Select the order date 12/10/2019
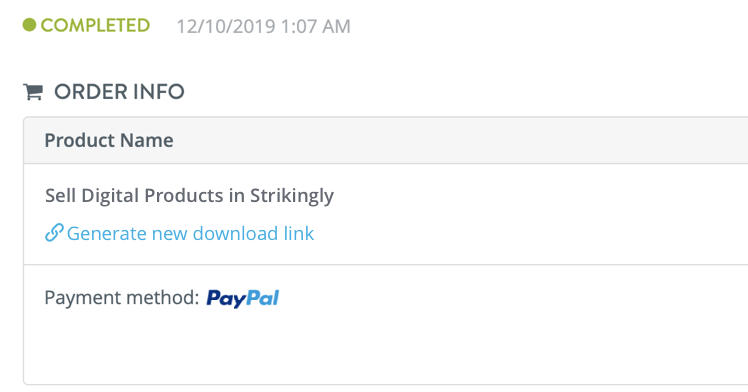 tap(226, 26)
